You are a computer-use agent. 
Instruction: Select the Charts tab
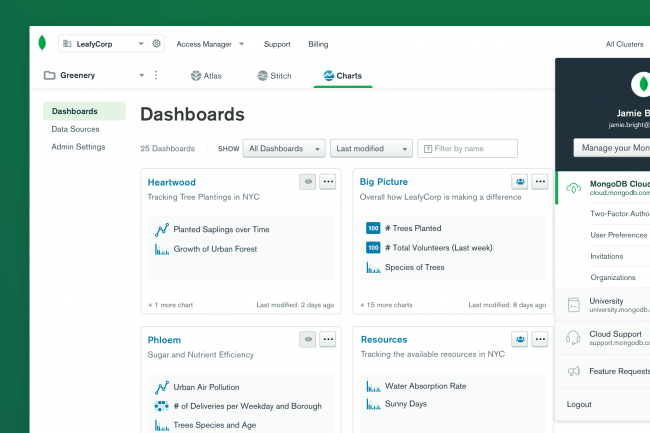pyautogui.click(x=343, y=76)
